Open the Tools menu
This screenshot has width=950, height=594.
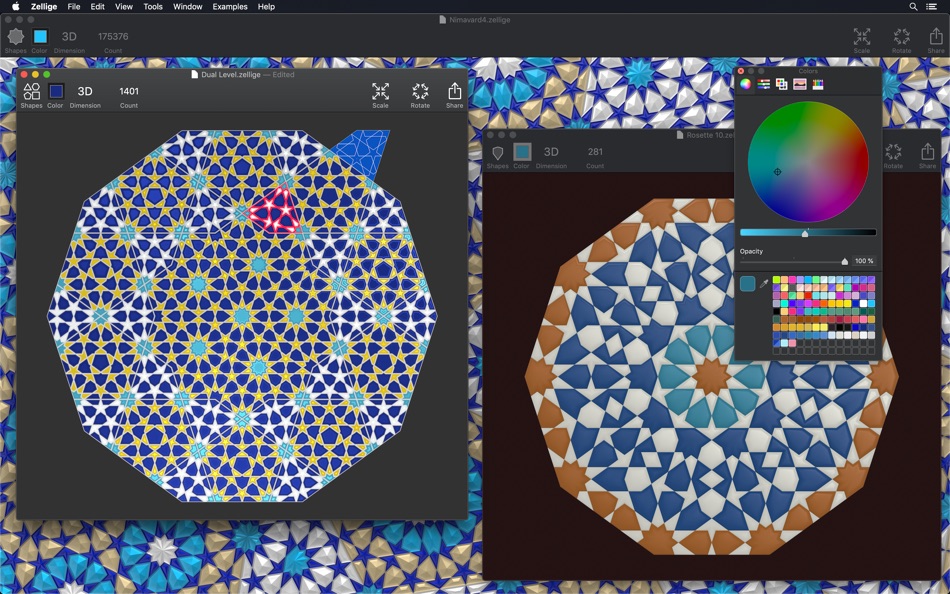153,7
